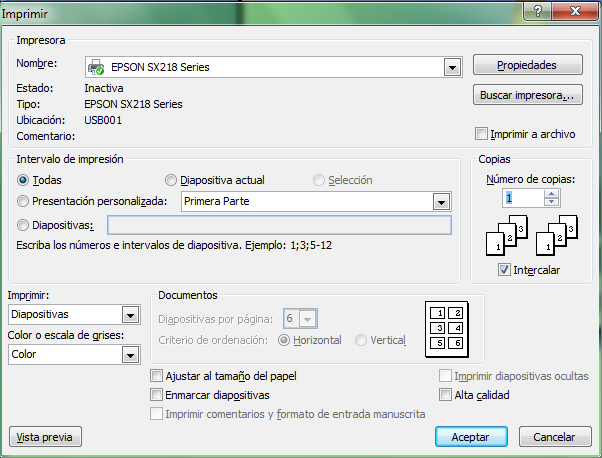Expand the Primera Parte presentation dropdown
The height and width of the screenshot is (458, 602).
click(440, 202)
